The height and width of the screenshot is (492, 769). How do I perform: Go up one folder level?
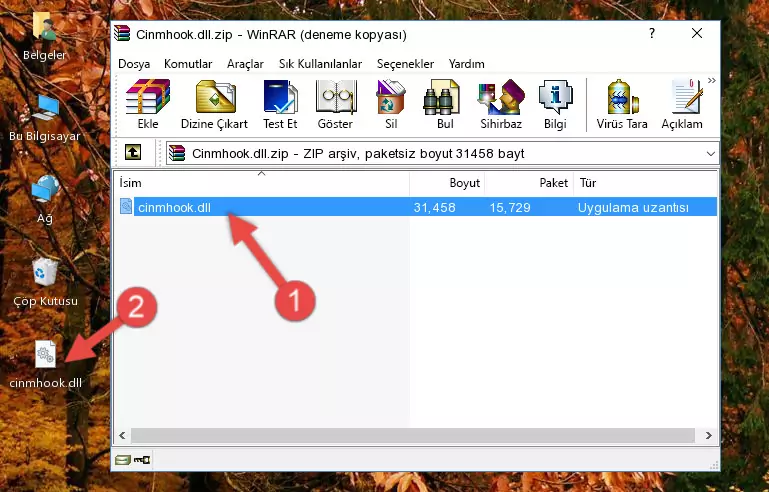133,153
